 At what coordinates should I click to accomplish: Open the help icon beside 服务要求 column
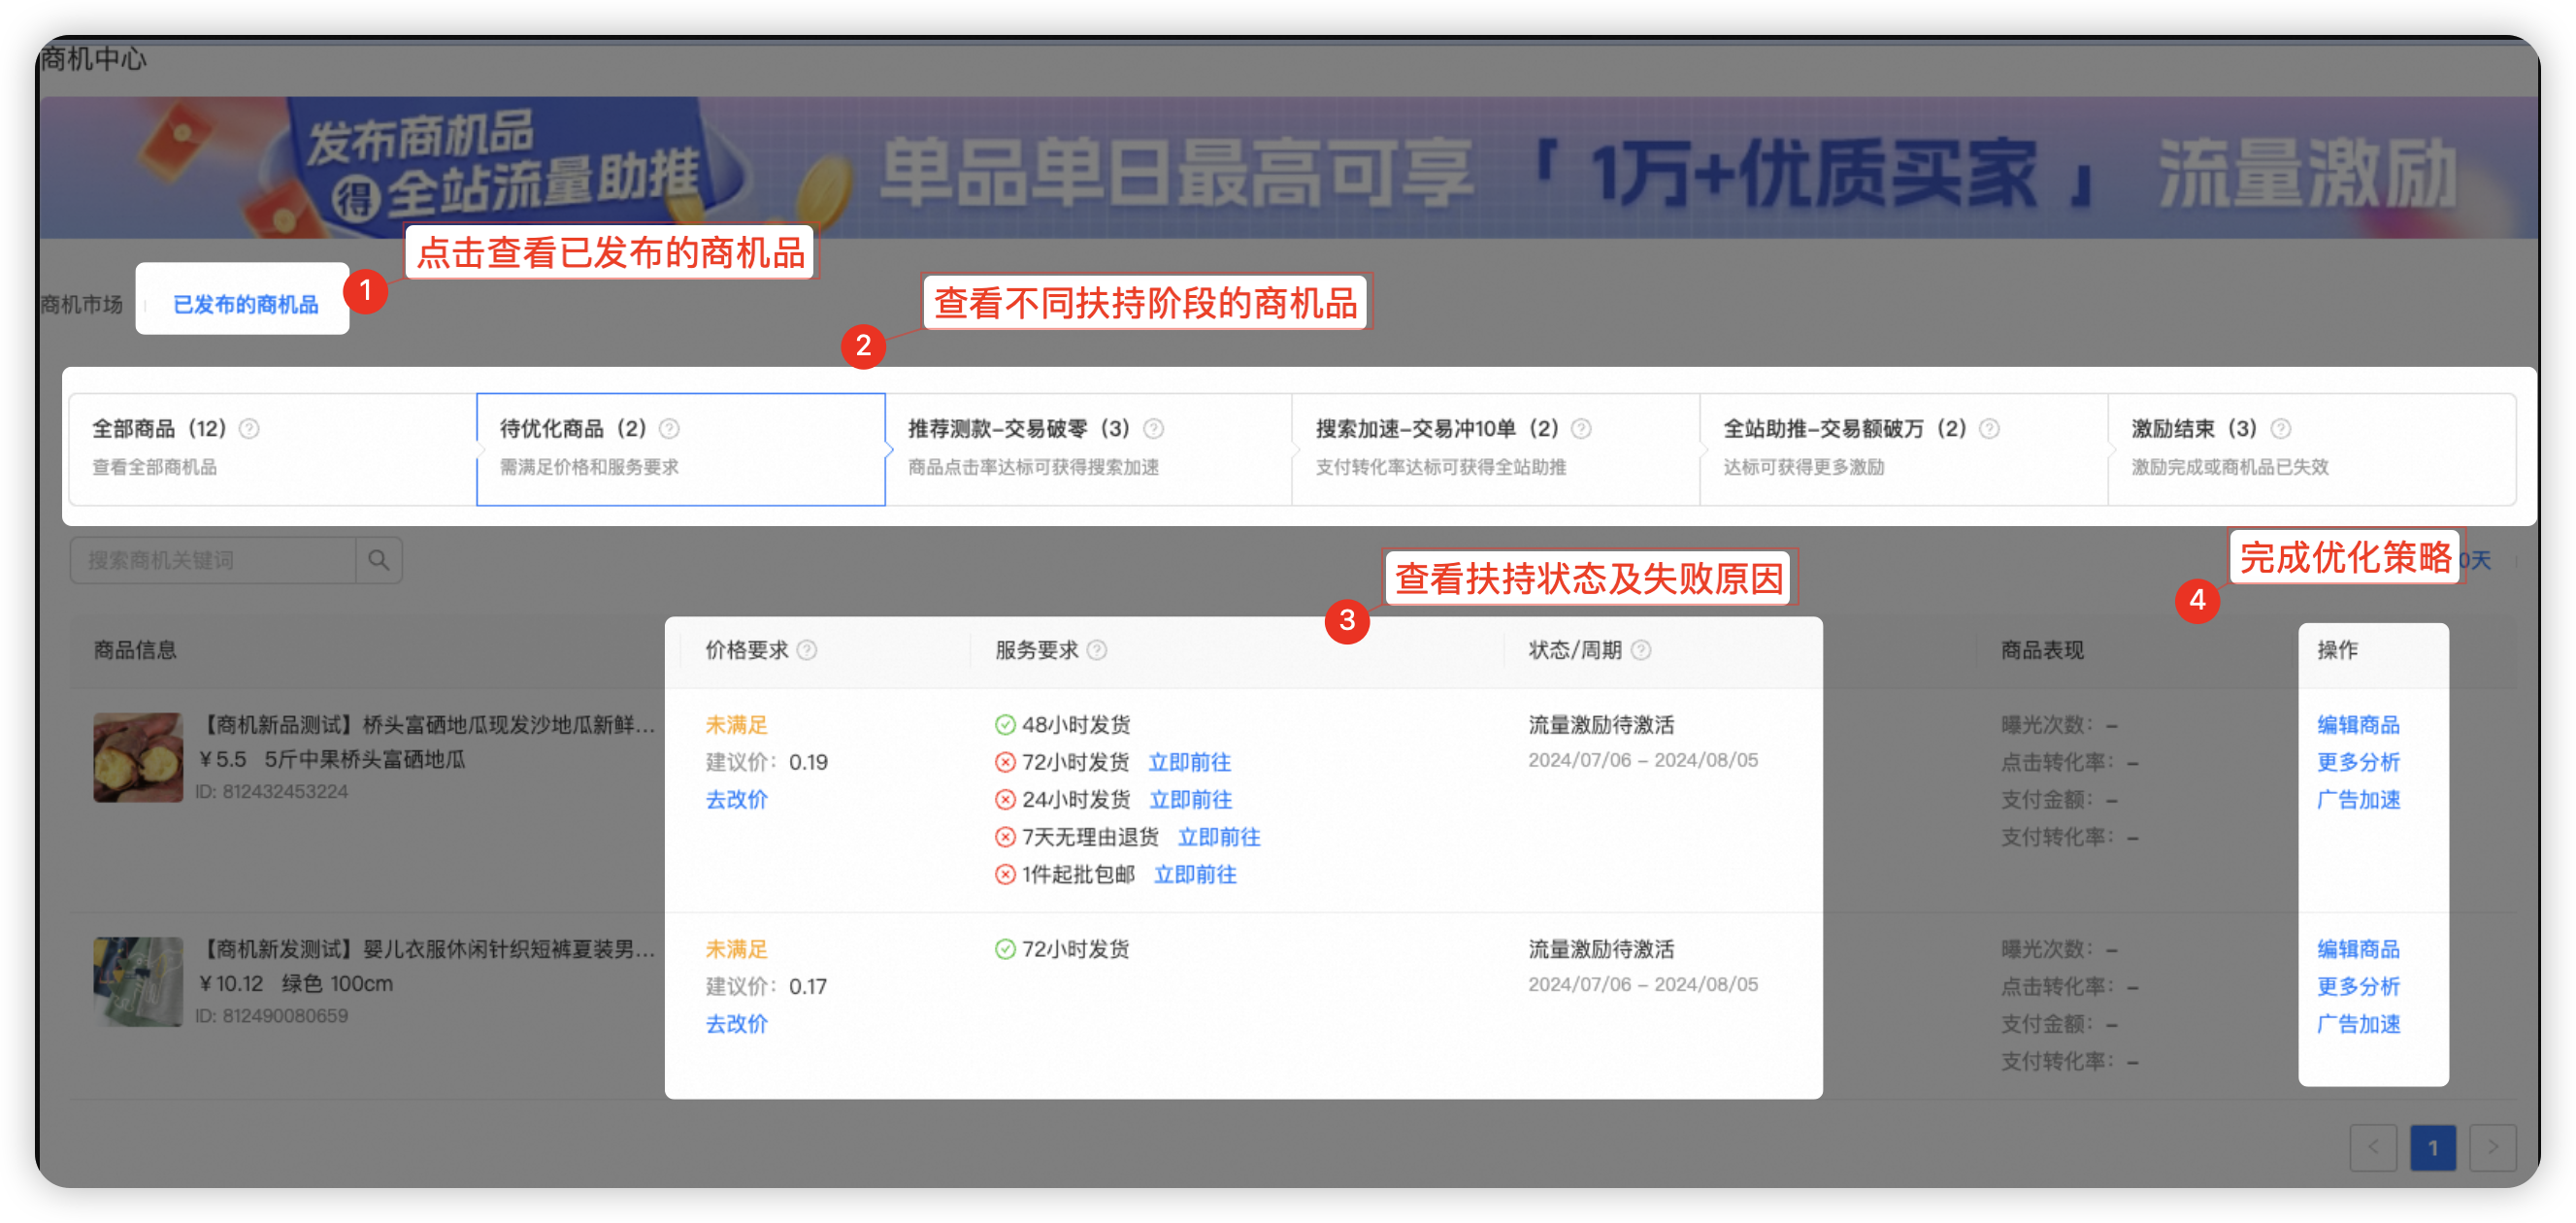click(x=1097, y=650)
